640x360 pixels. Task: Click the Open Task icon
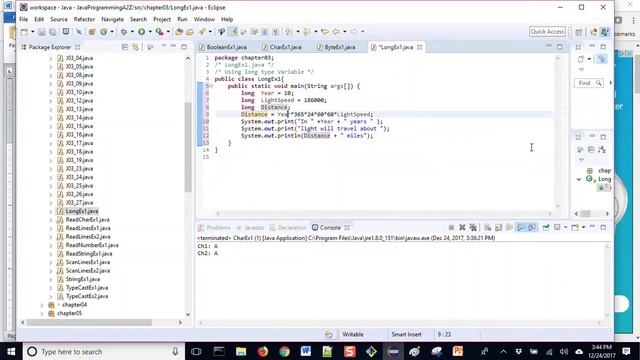(190, 32)
